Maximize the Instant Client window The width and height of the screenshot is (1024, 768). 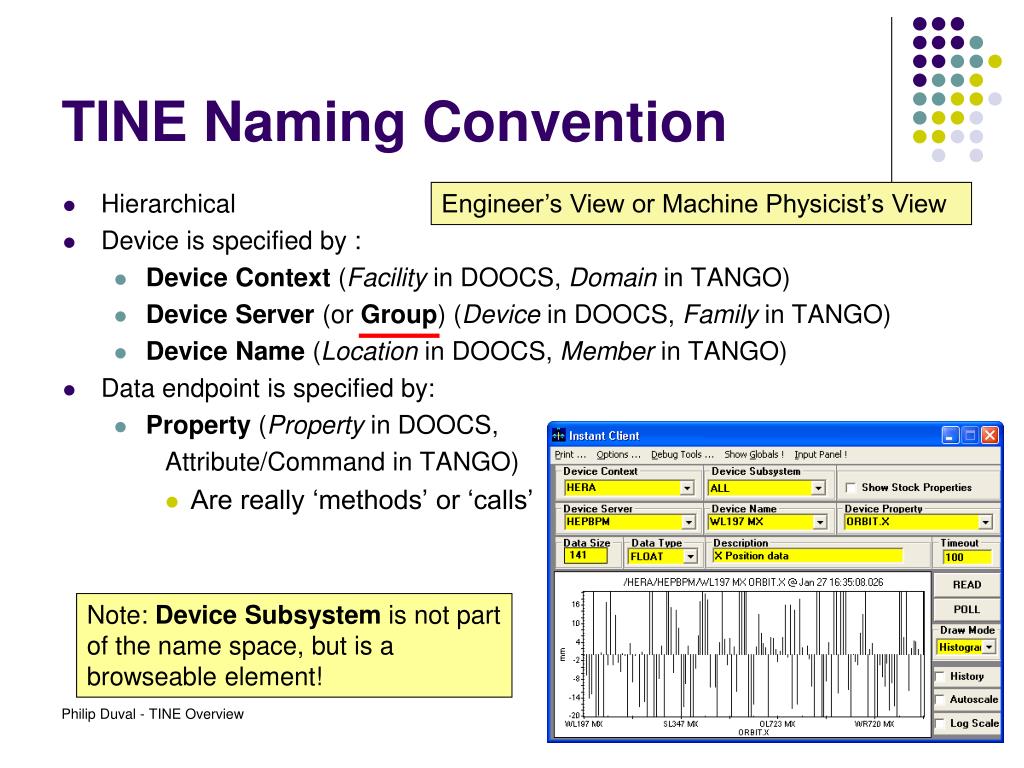coord(970,435)
